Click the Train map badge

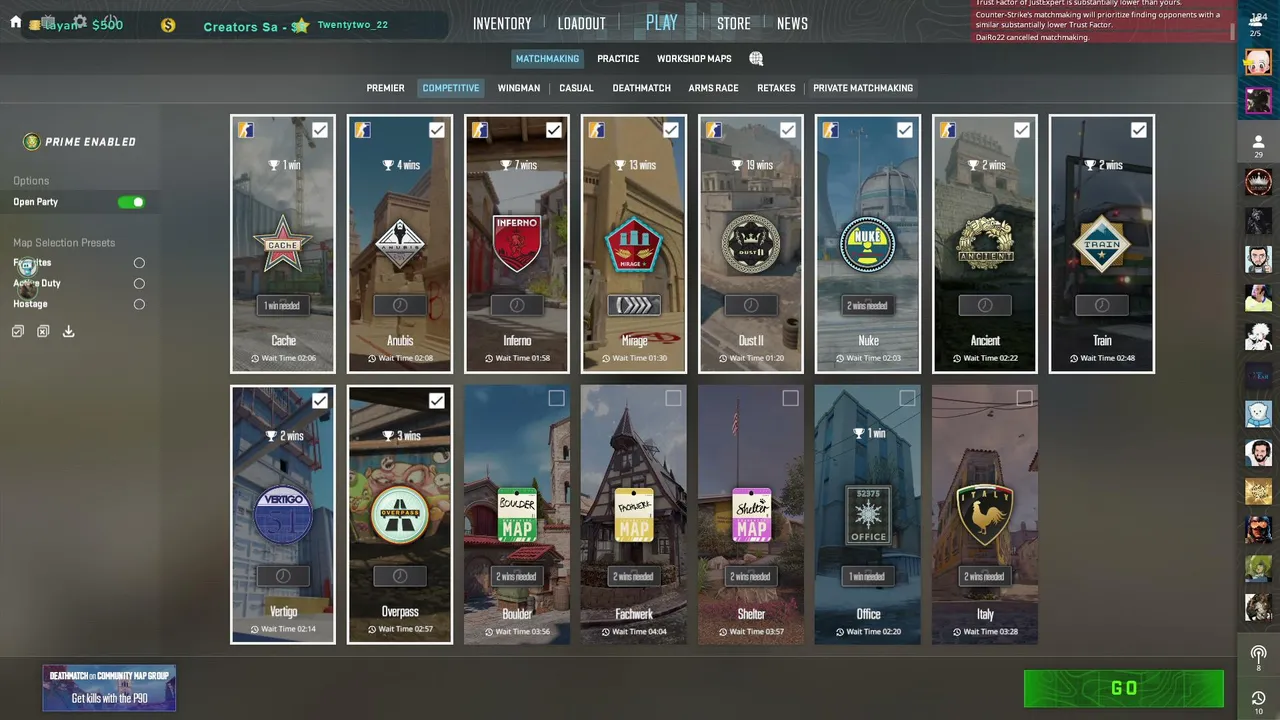point(1102,244)
